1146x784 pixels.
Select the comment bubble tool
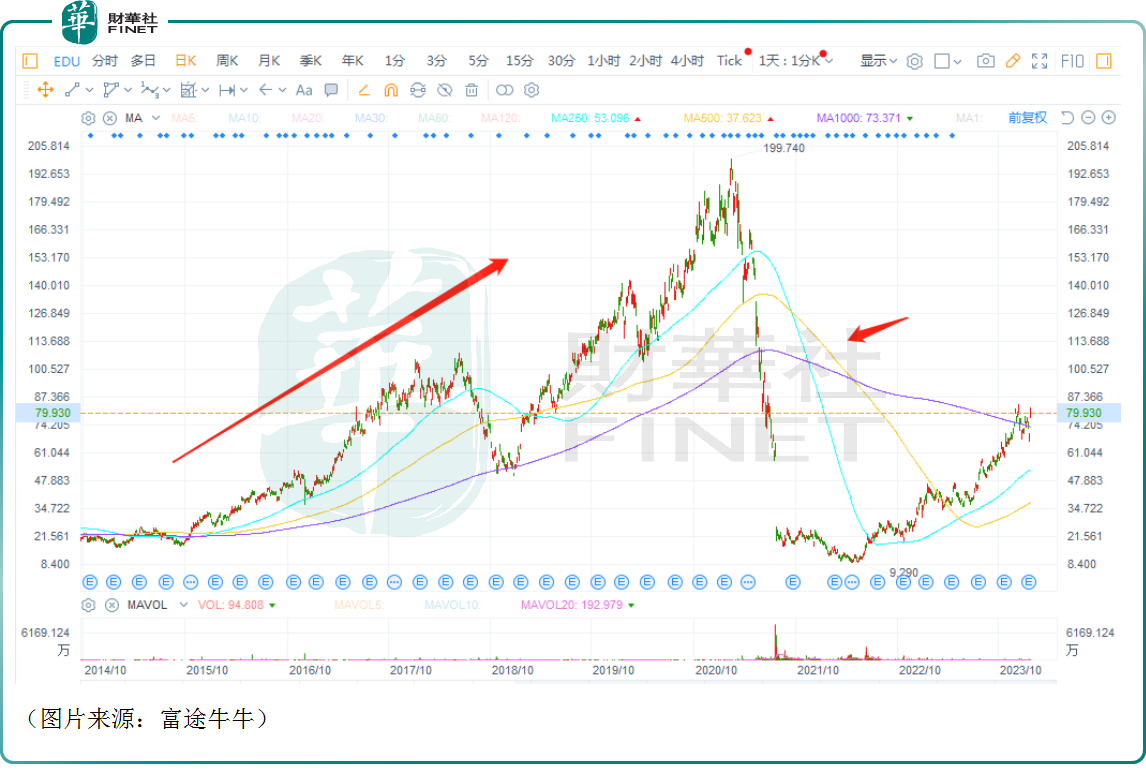331,90
